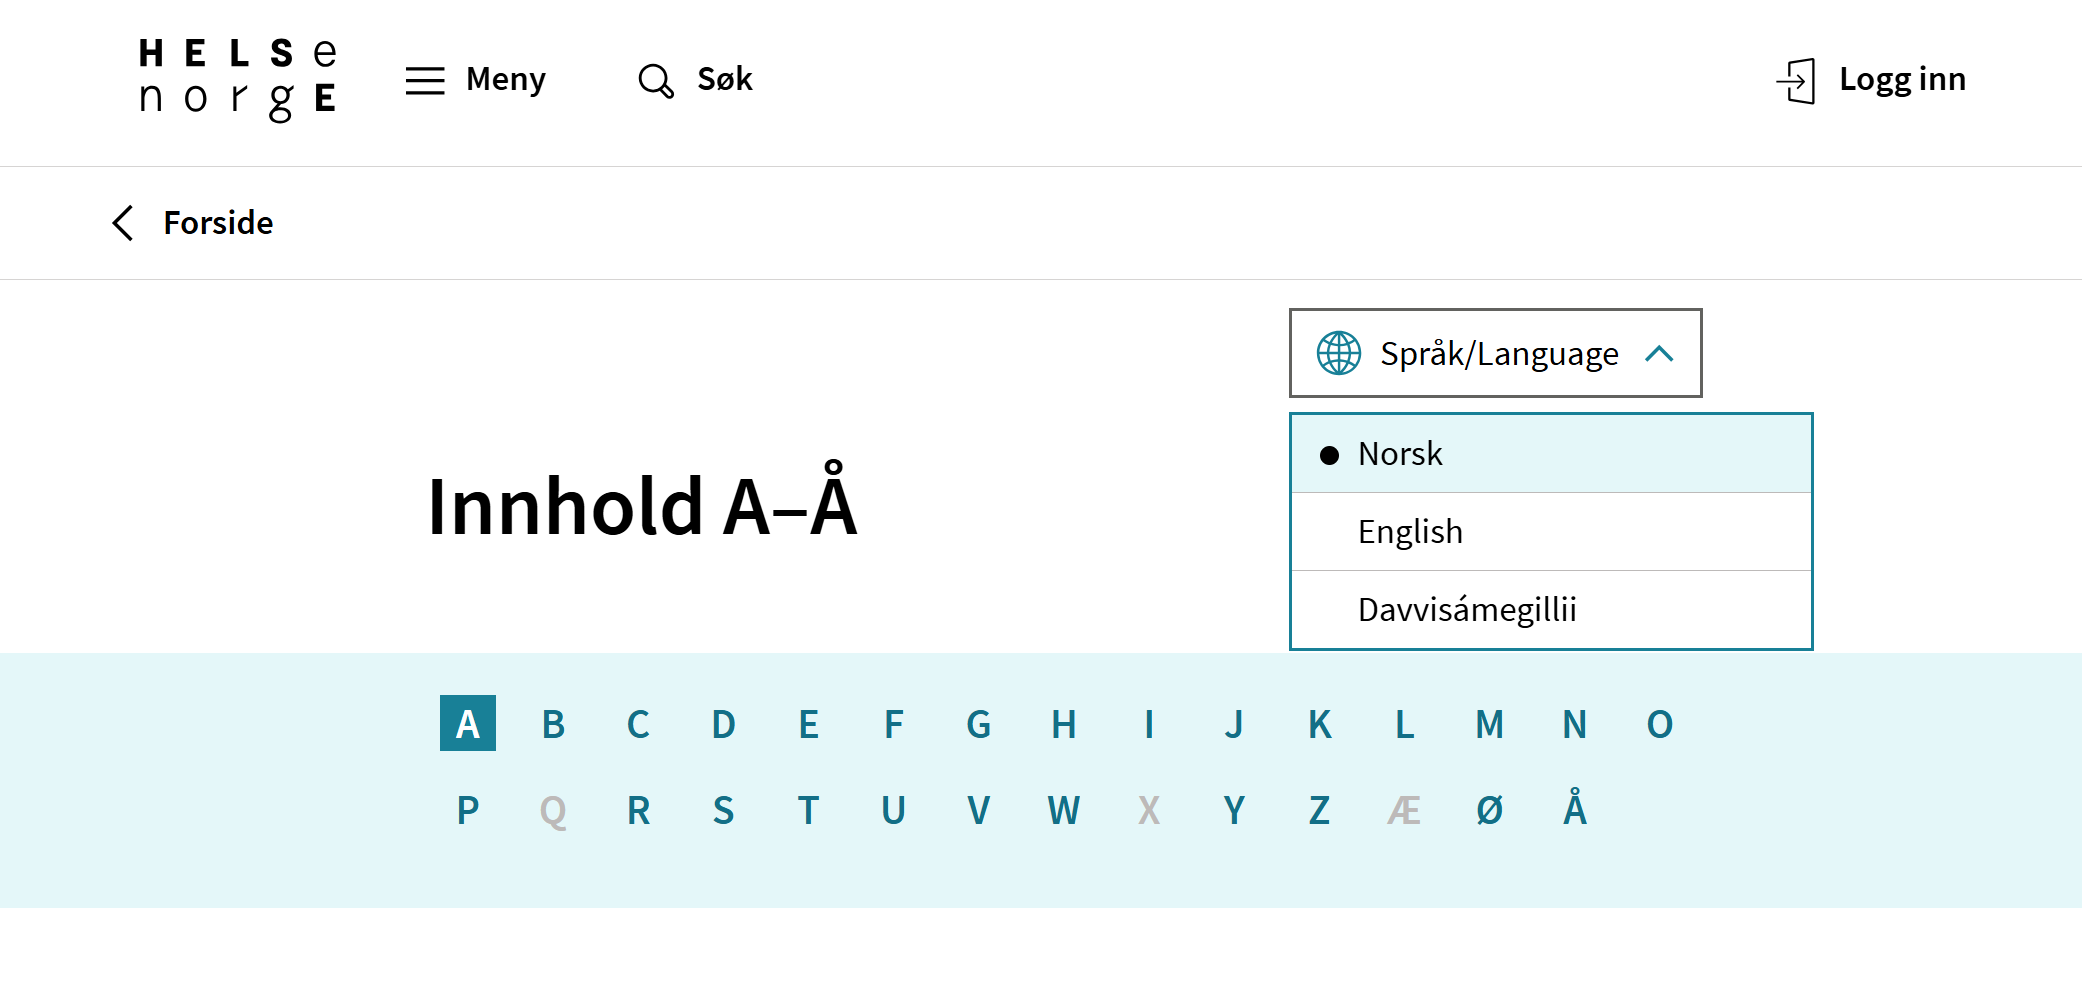Open the hamburger Meny icon

(x=425, y=80)
